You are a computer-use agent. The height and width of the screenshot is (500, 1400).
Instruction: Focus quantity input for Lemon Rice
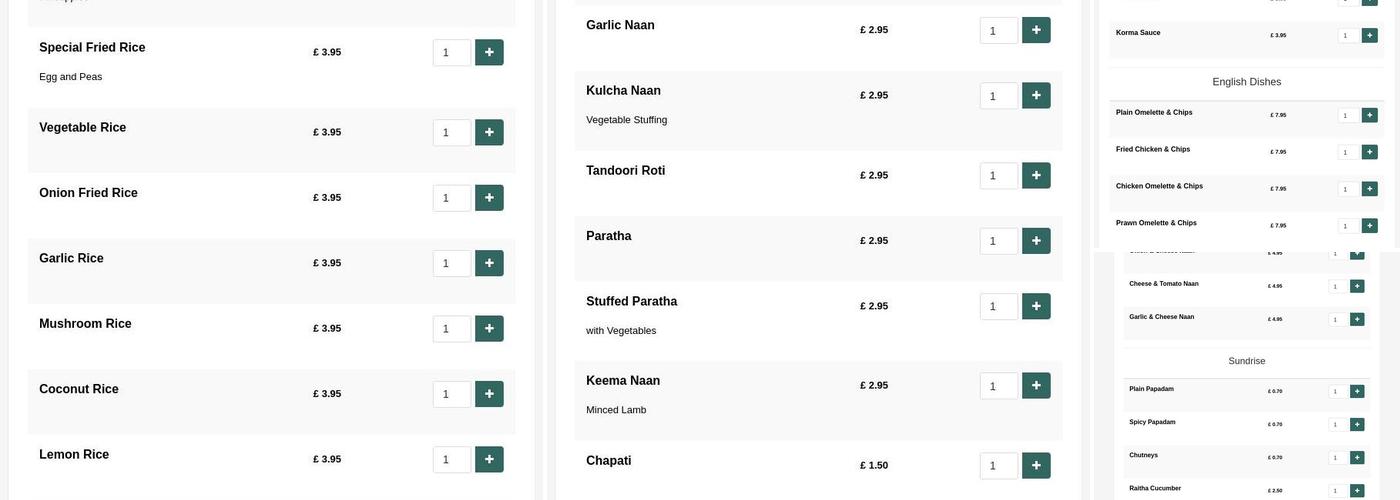451,460
